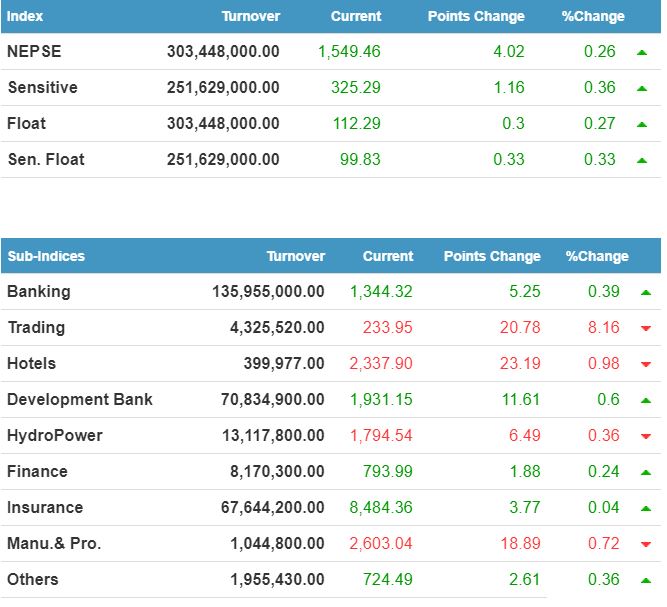Viewport: 667px width, 607px height.
Task: Select the Sensitive index row label
Action: click(x=42, y=87)
